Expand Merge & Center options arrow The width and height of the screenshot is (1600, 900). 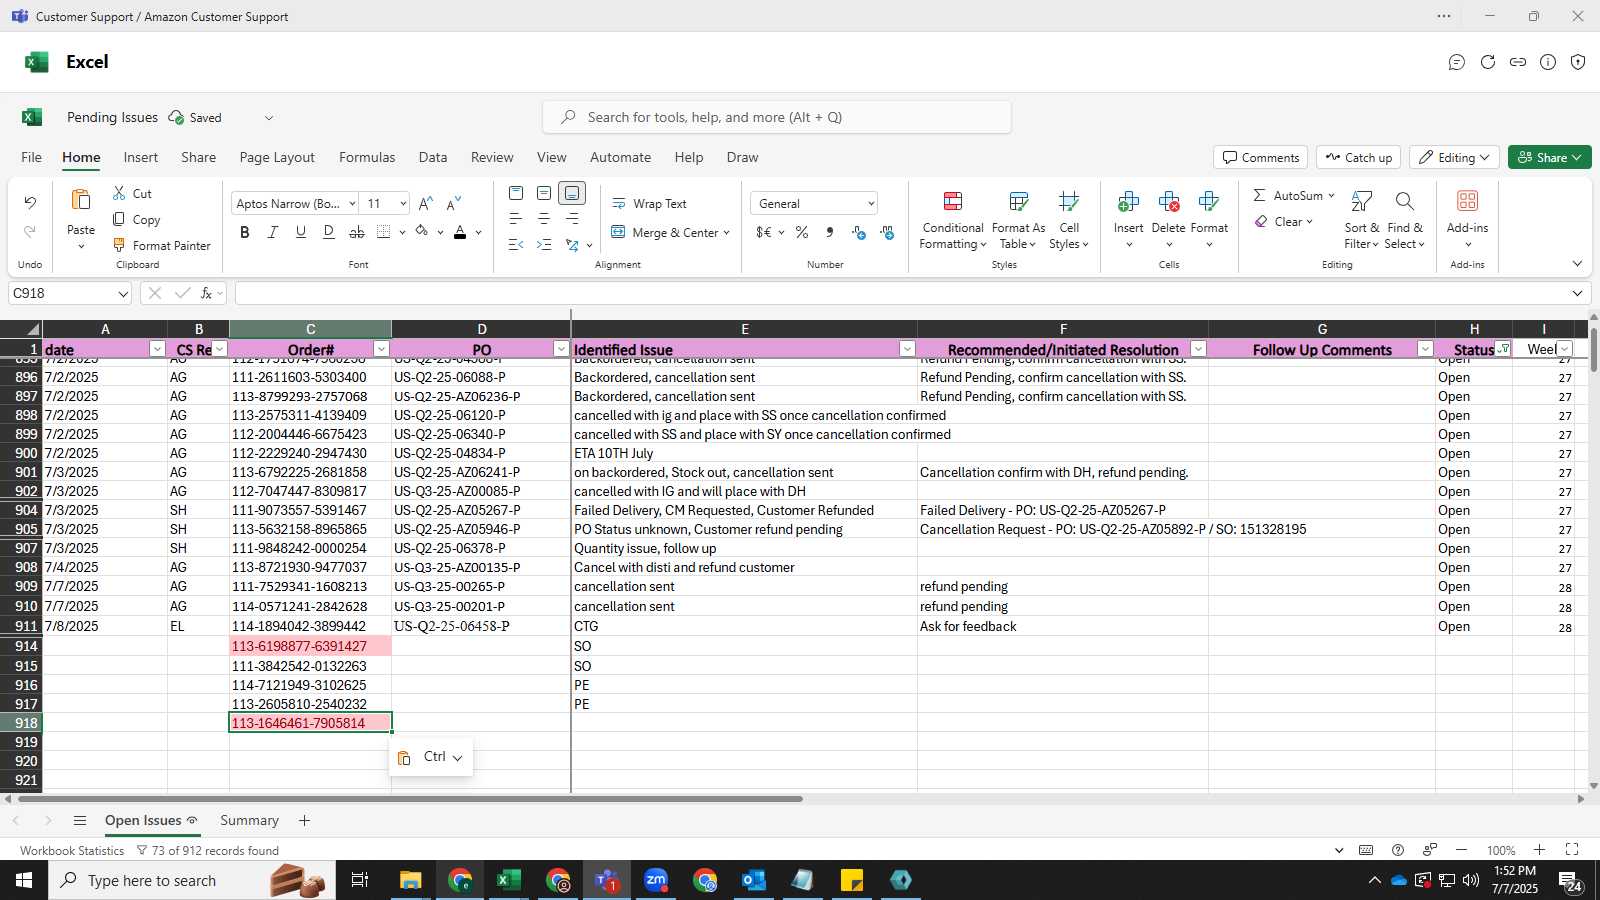point(726,233)
